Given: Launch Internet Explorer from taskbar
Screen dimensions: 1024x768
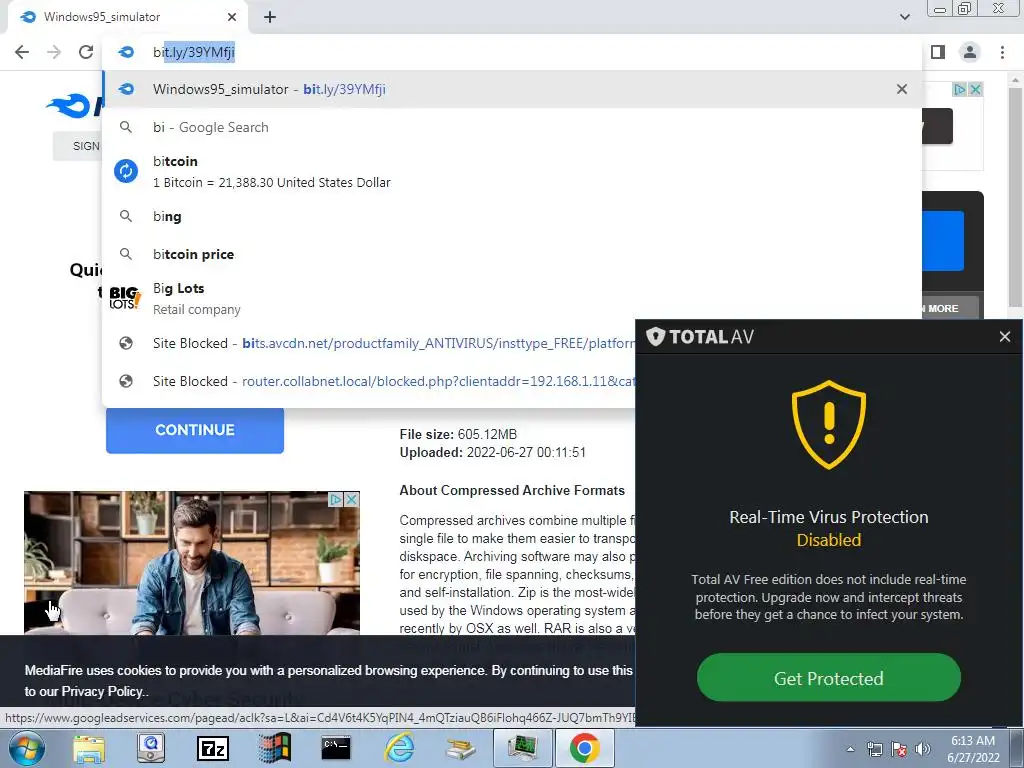Looking at the screenshot, I should point(398,748).
